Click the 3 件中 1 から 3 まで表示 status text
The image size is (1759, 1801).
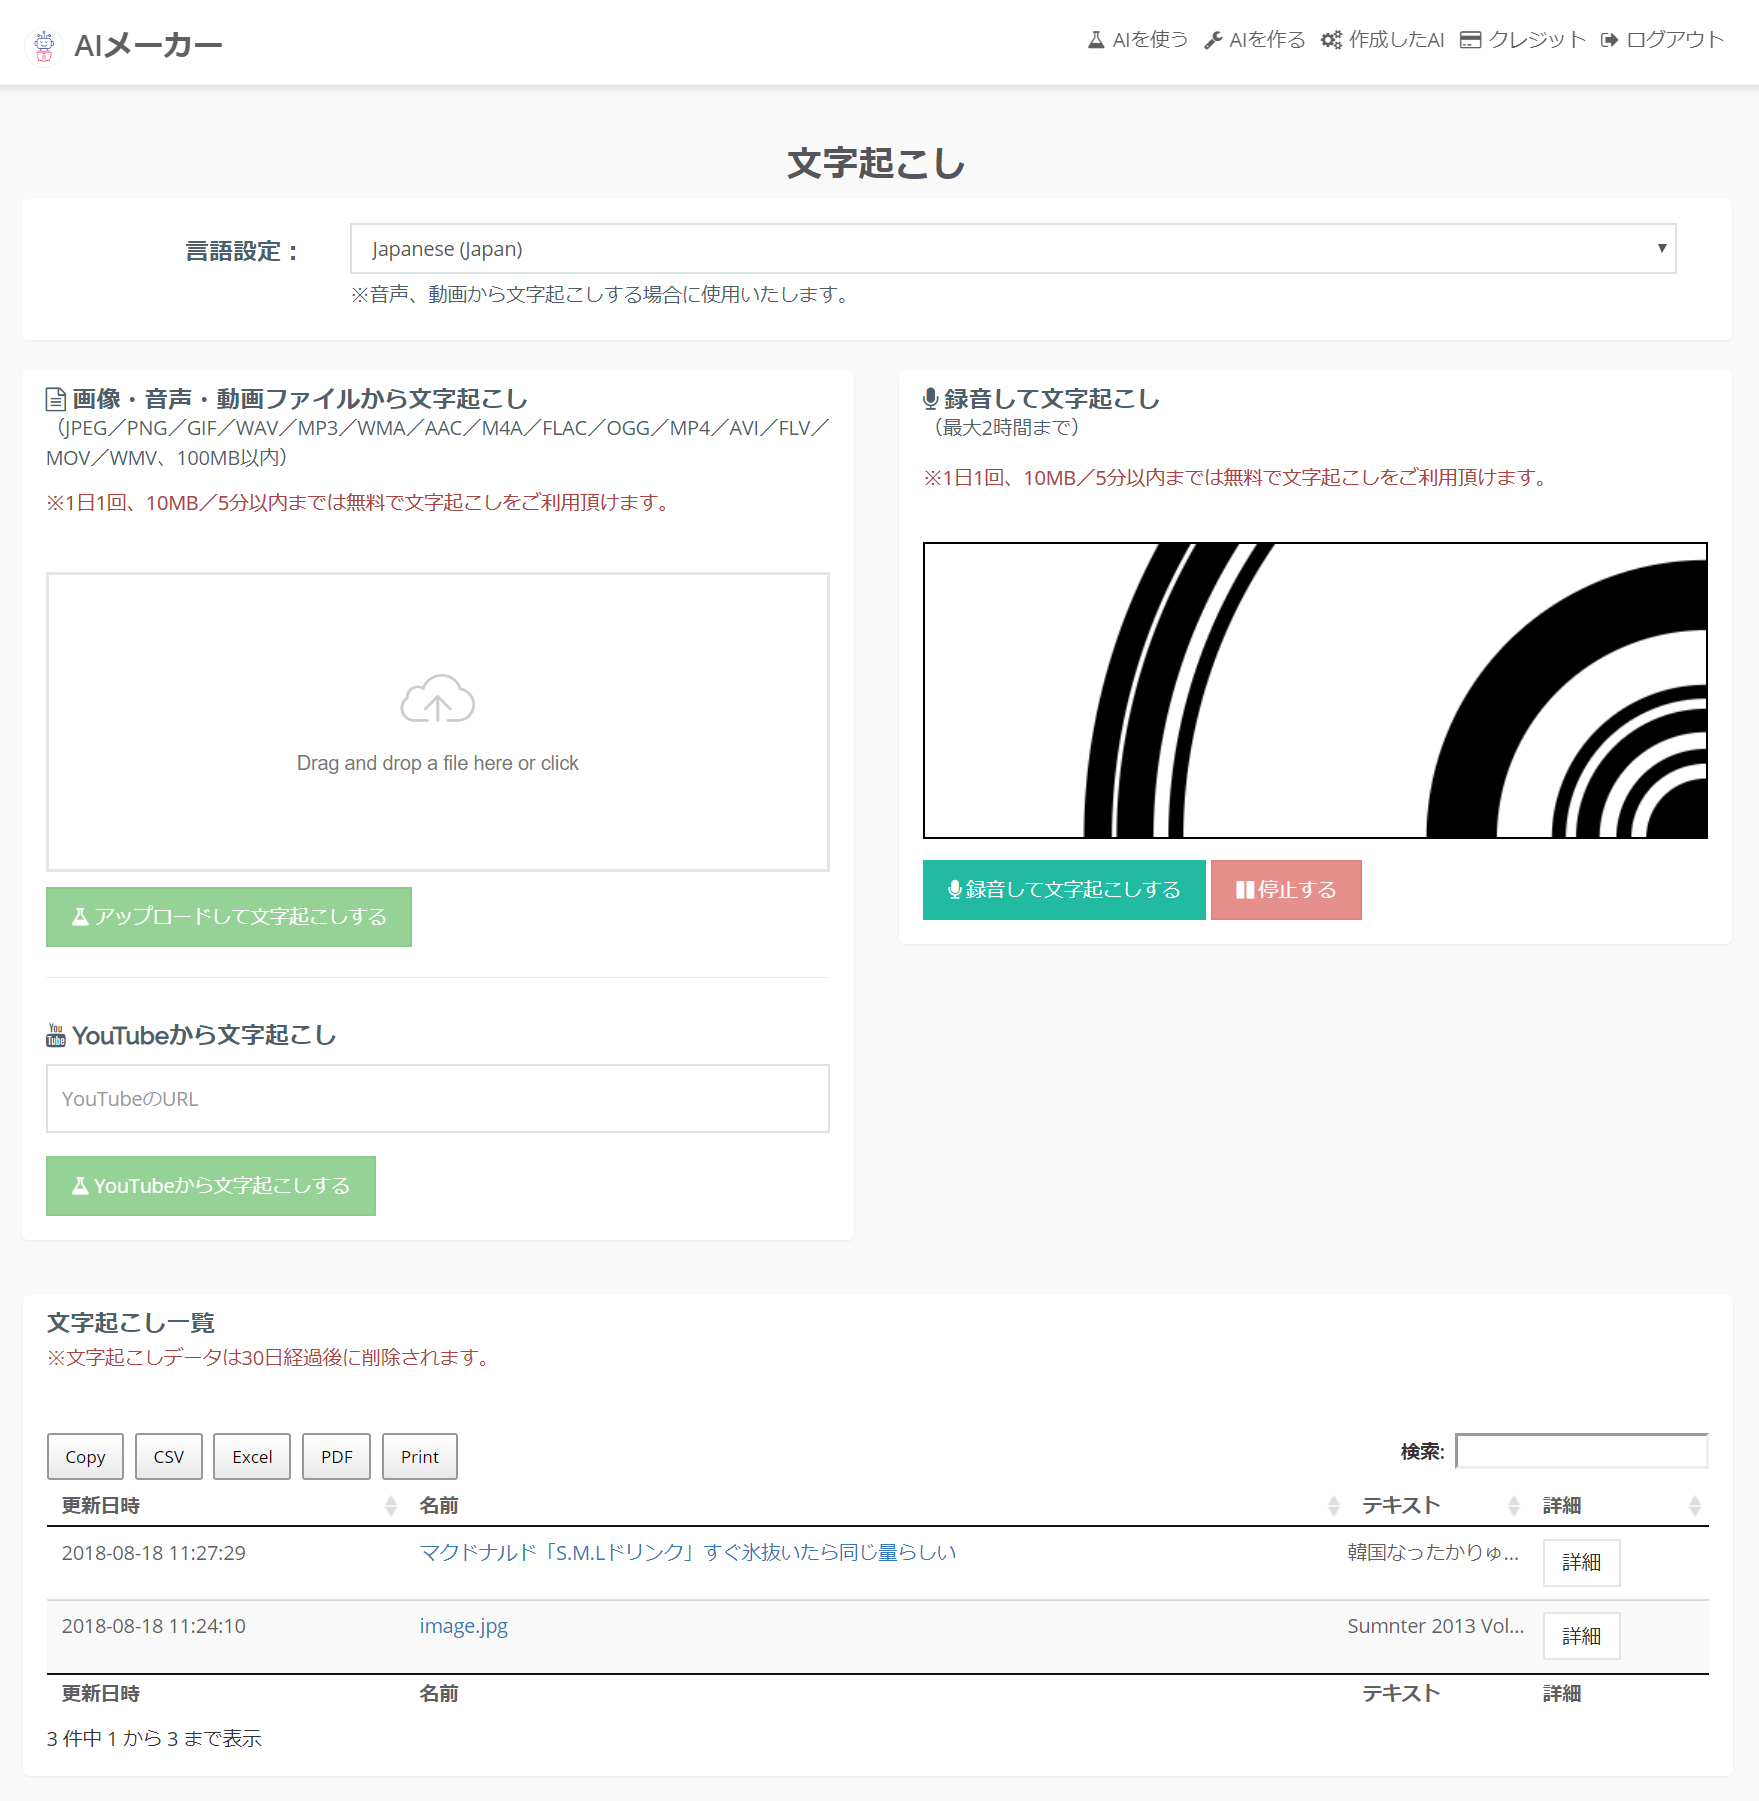click(154, 1739)
